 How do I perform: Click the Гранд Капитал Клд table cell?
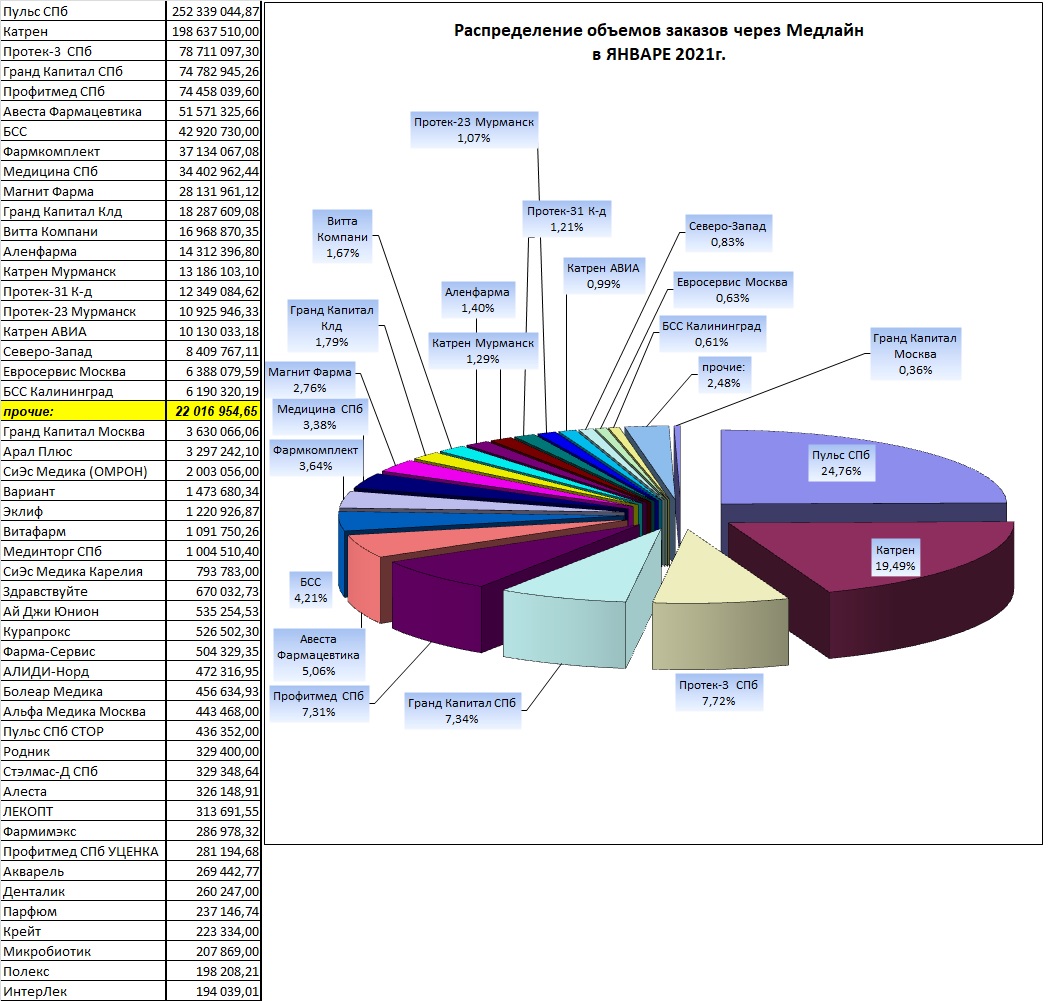pos(83,212)
